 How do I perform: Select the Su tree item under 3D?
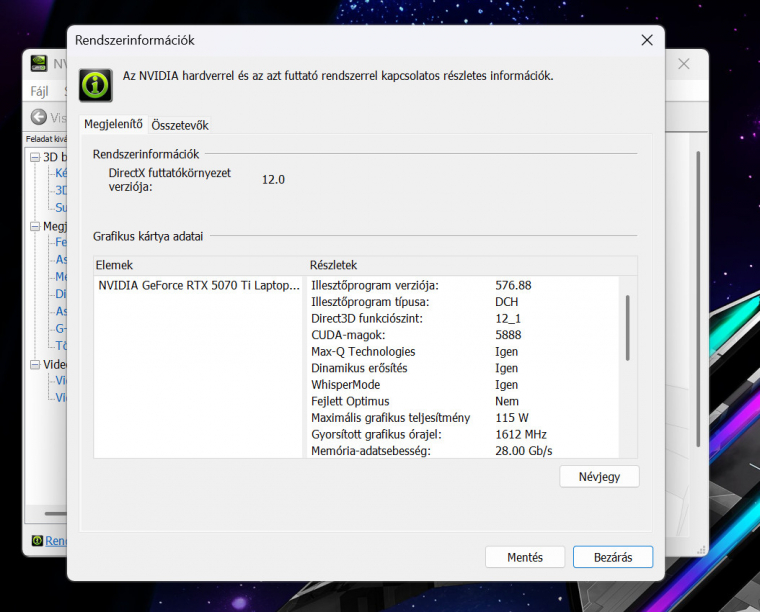[61, 207]
